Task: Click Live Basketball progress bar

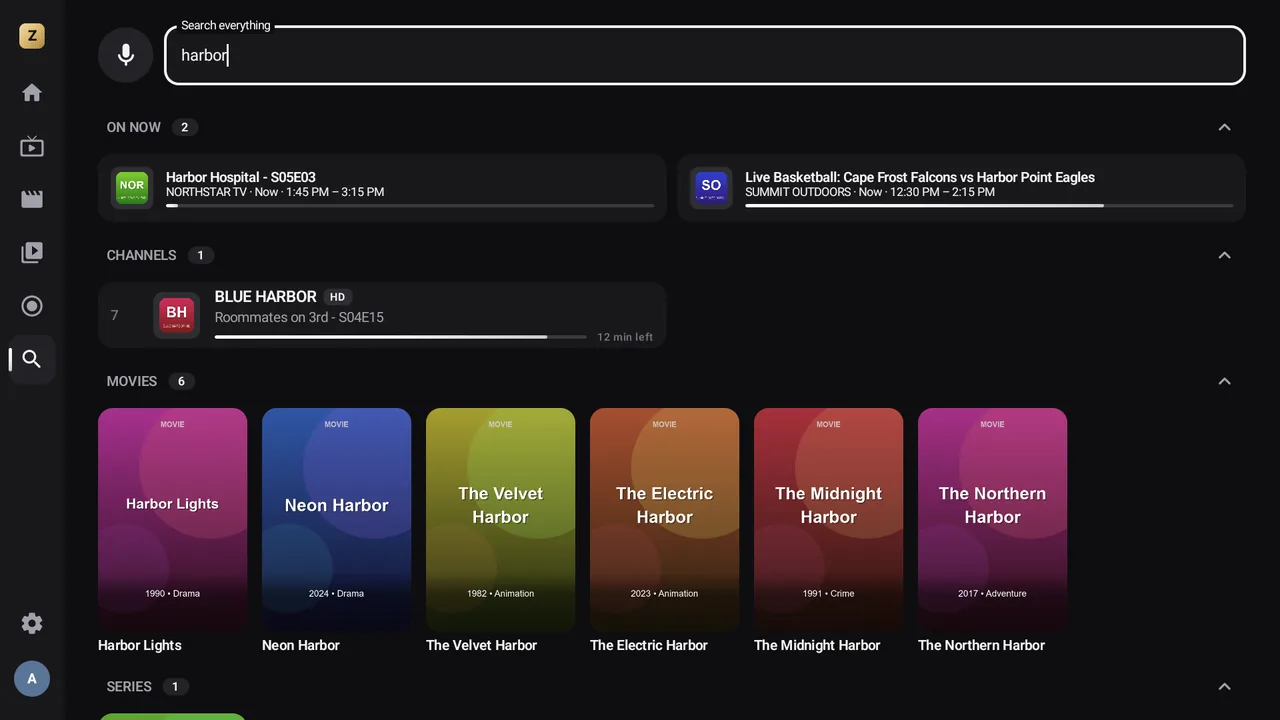Action: (989, 206)
